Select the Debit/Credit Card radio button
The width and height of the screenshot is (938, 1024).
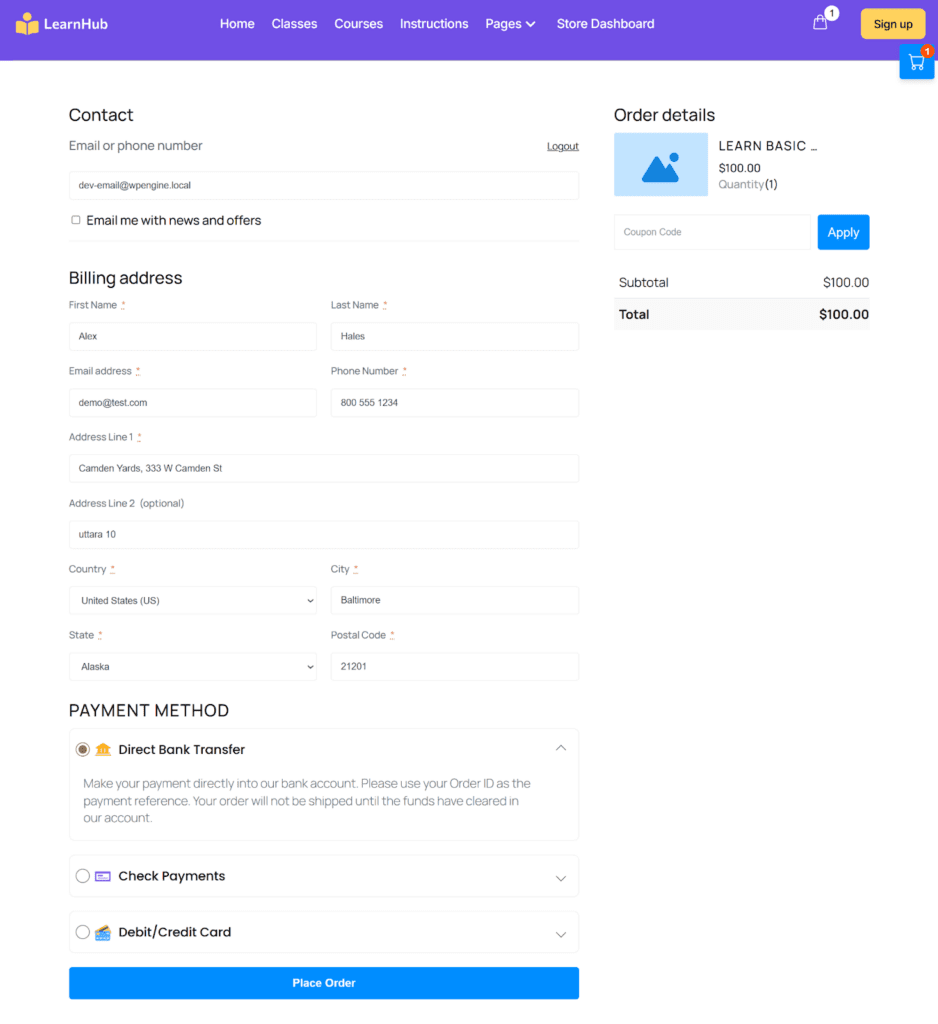83,931
